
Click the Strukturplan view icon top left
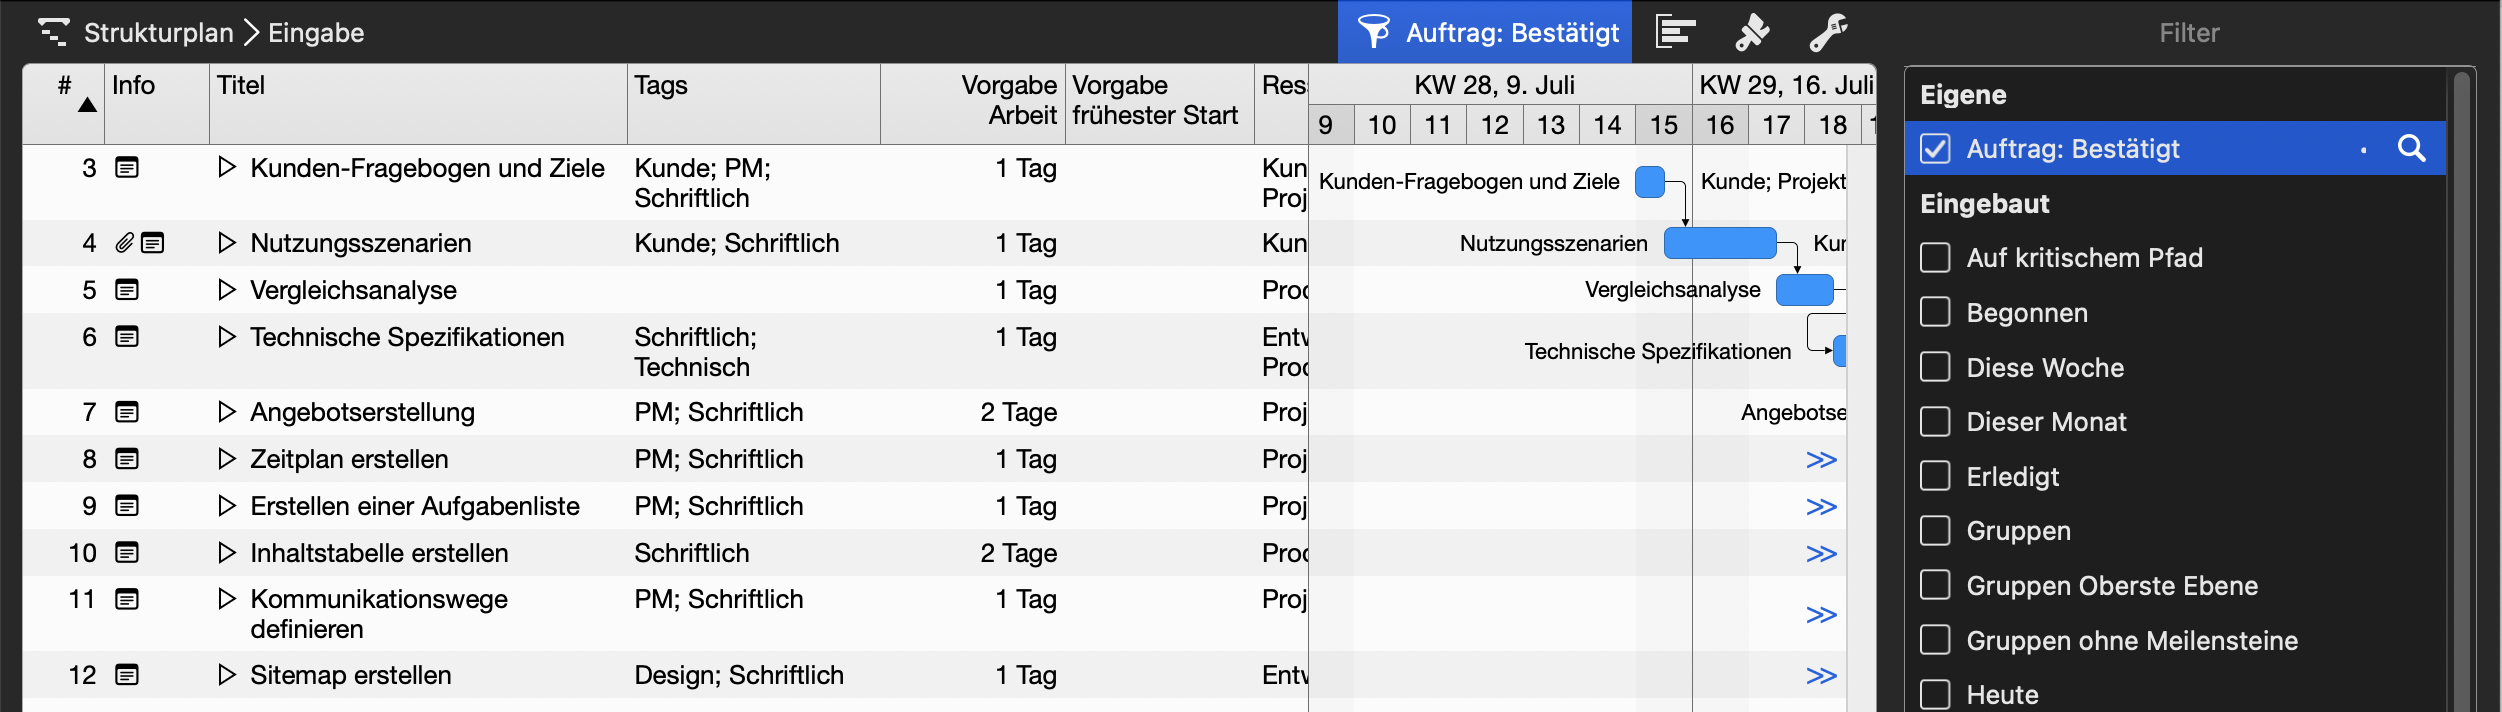tap(55, 31)
